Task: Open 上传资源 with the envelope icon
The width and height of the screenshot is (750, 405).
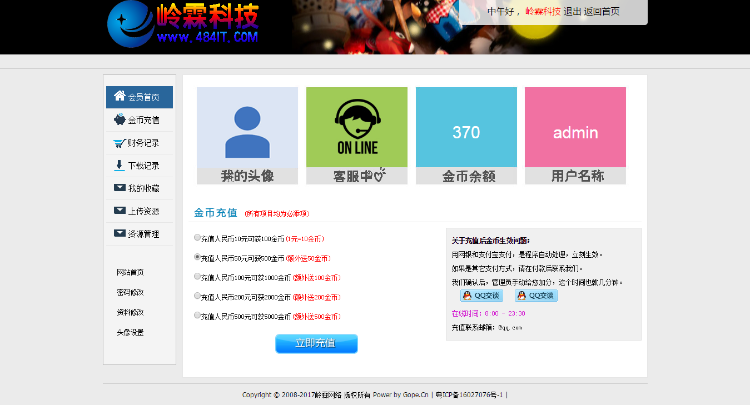Action: pyautogui.click(x=139, y=211)
